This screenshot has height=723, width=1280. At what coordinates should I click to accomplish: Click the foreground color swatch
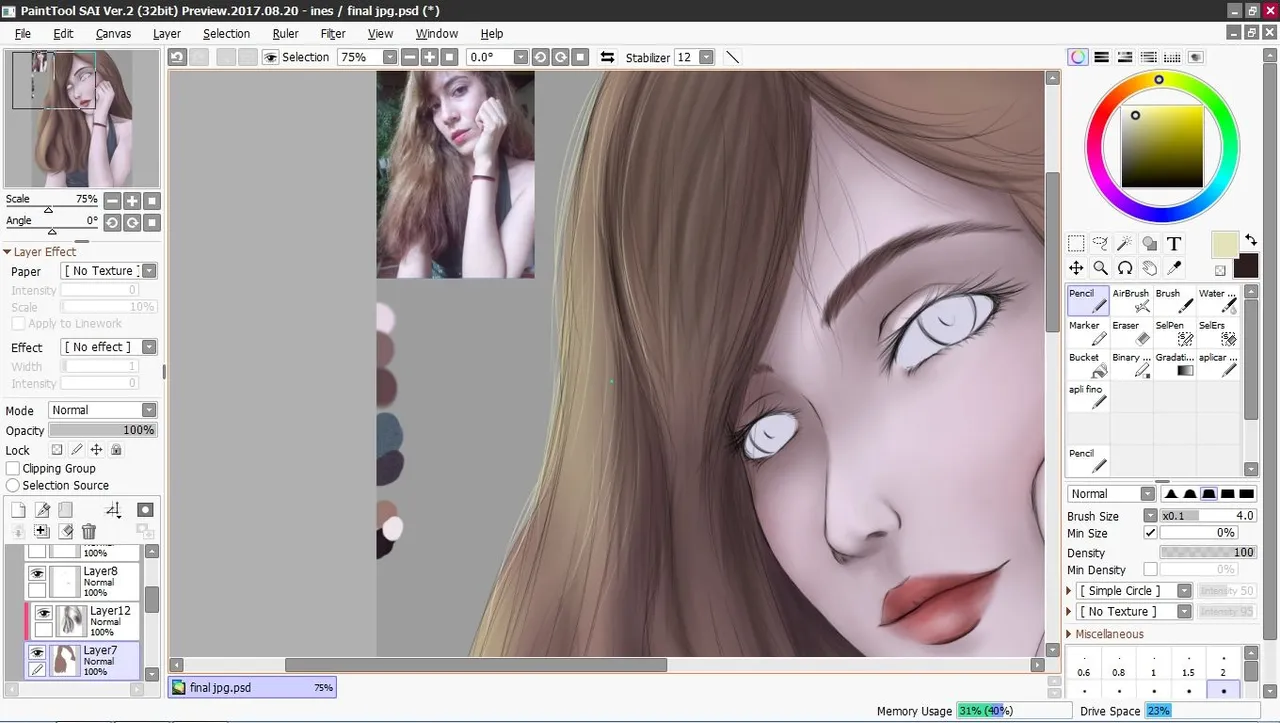(1225, 245)
